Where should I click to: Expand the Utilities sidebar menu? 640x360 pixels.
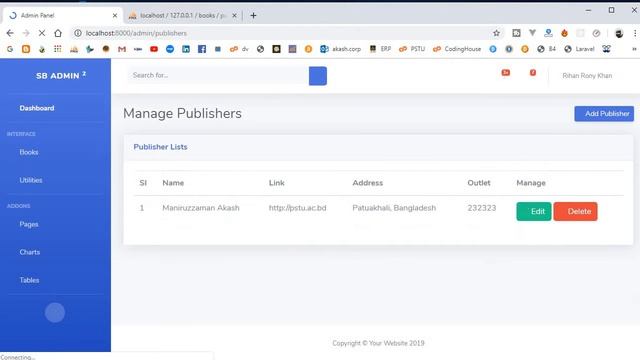coord(31,180)
